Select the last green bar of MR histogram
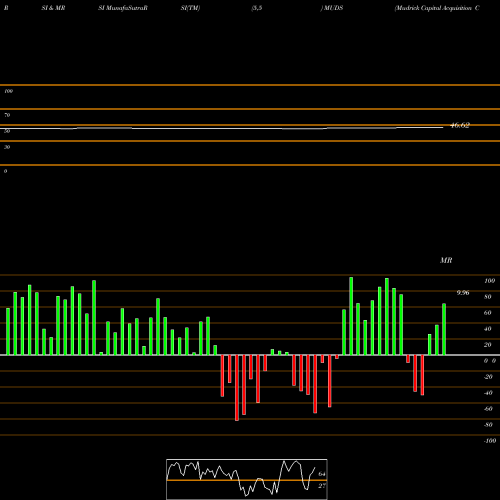 (444, 329)
